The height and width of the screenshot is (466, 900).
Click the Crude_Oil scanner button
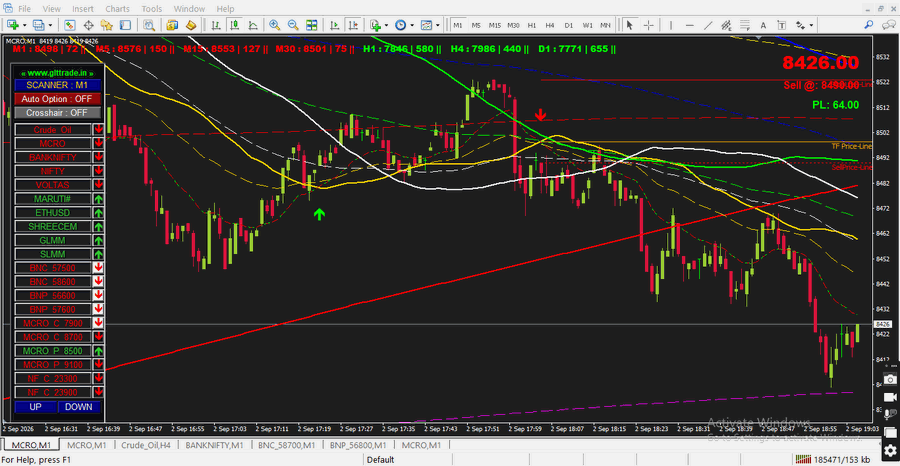[x=53, y=130]
